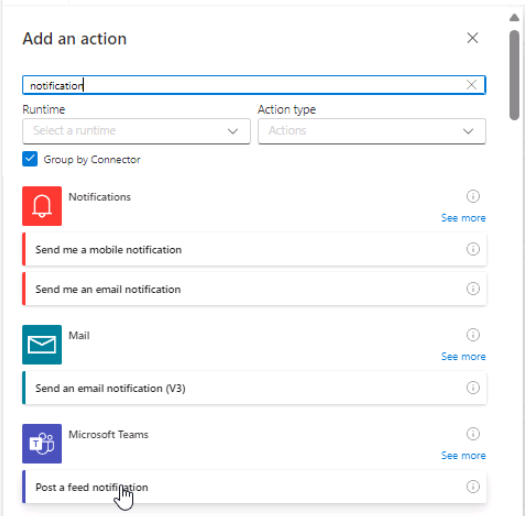Select Send me an email notification

254,289
